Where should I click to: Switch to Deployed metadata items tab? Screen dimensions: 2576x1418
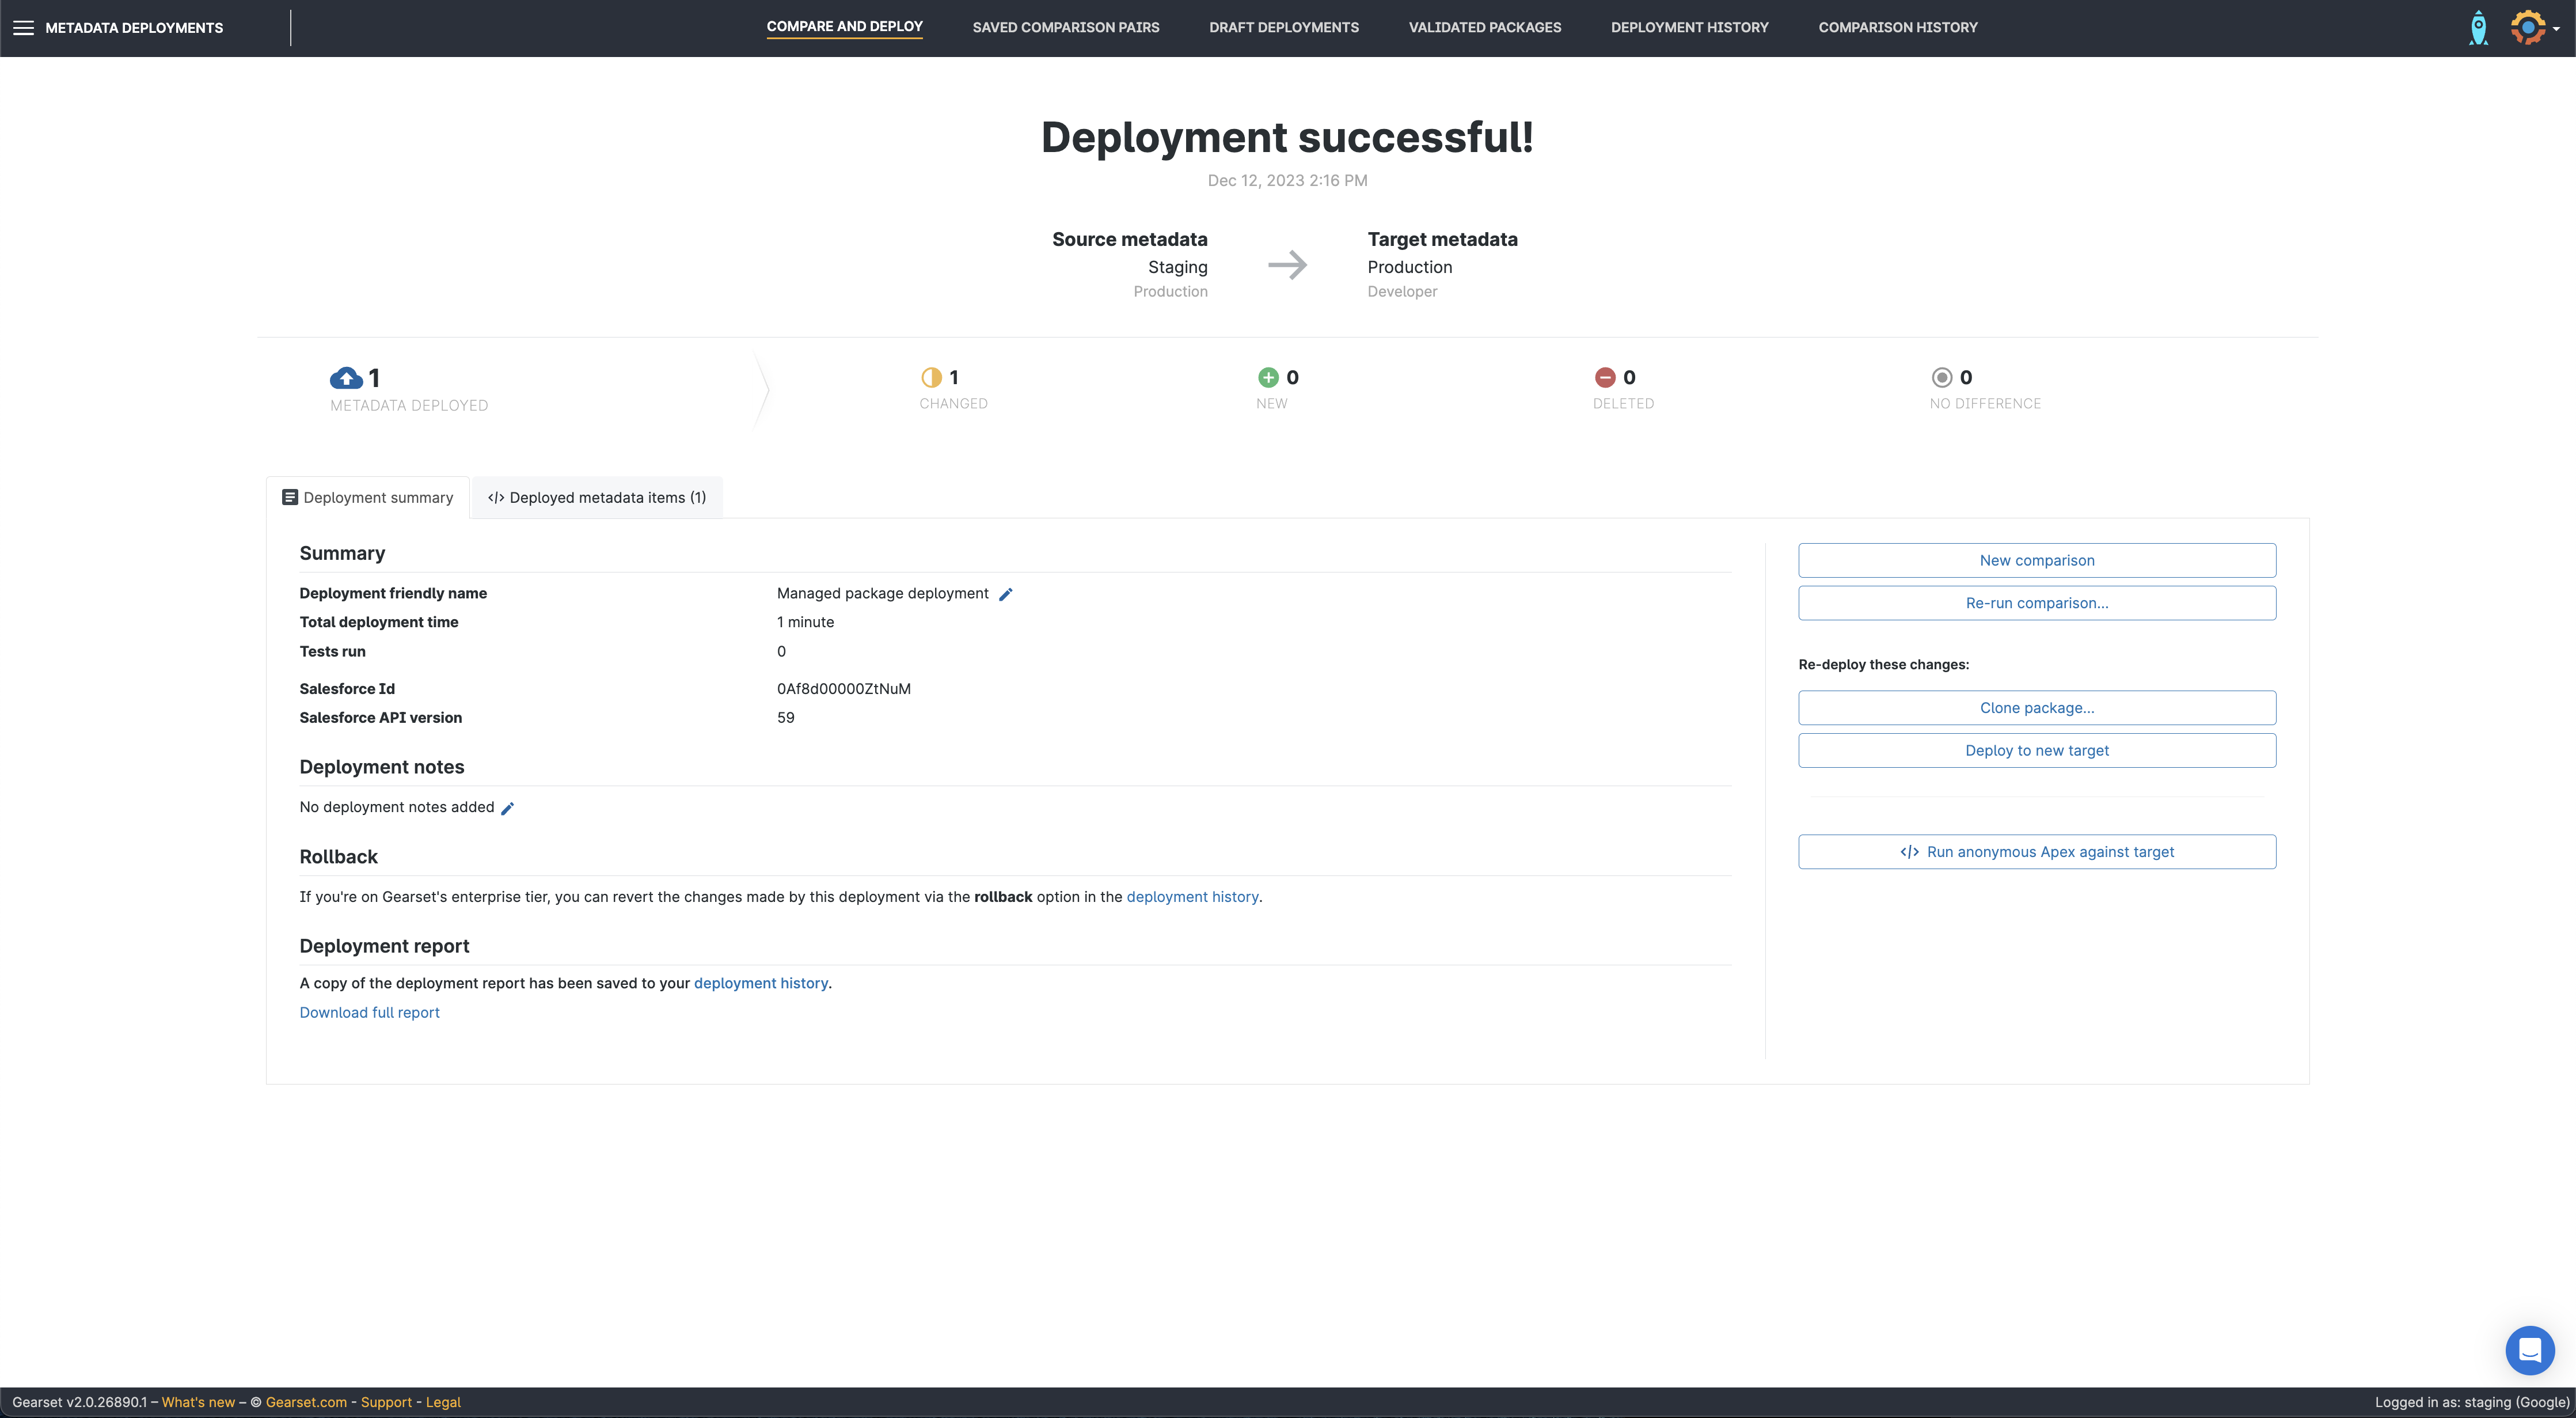coord(597,498)
